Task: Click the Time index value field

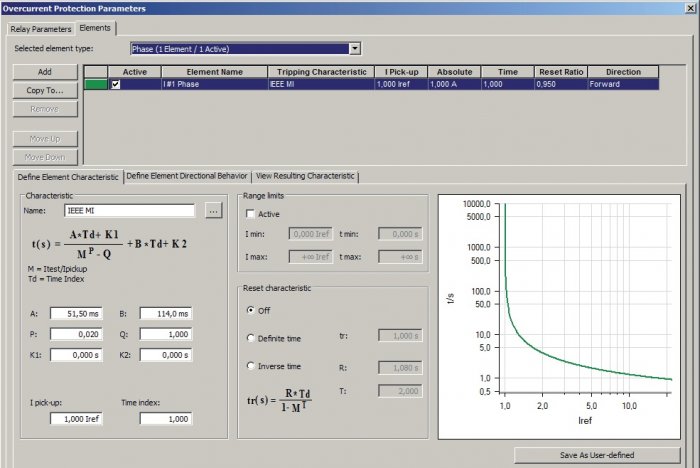Action: (x=166, y=419)
